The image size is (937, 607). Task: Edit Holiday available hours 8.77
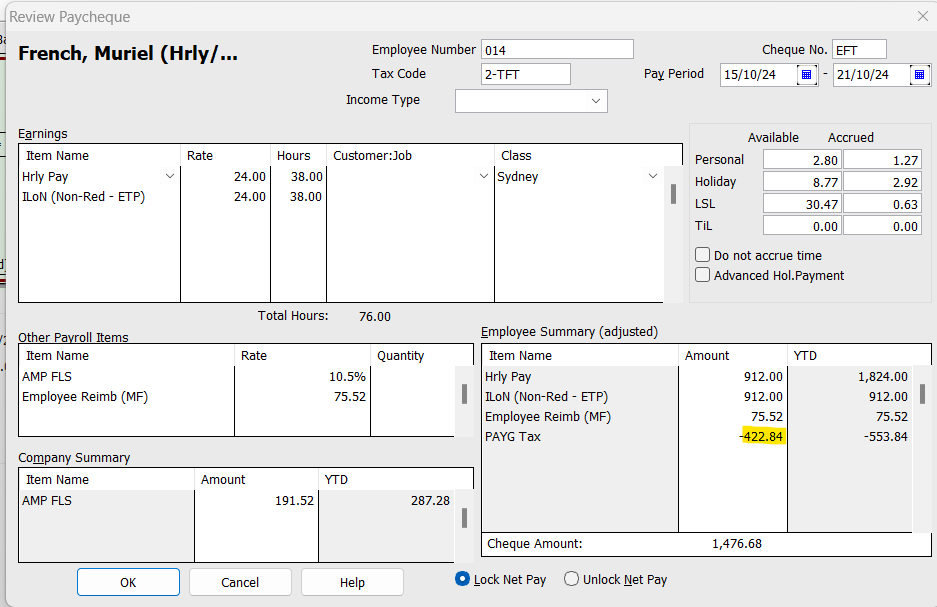[x=802, y=182]
